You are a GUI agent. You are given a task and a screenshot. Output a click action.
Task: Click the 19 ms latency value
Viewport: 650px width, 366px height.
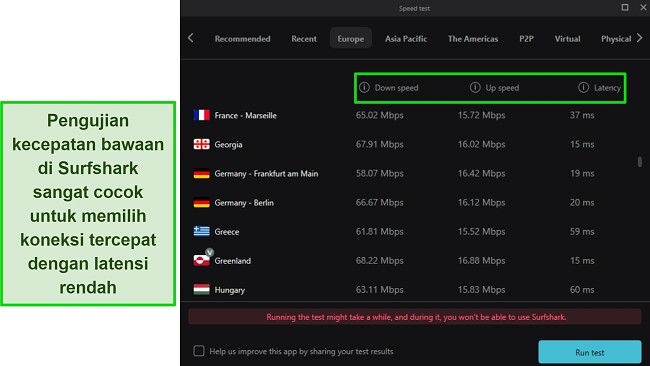pyautogui.click(x=582, y=173)
